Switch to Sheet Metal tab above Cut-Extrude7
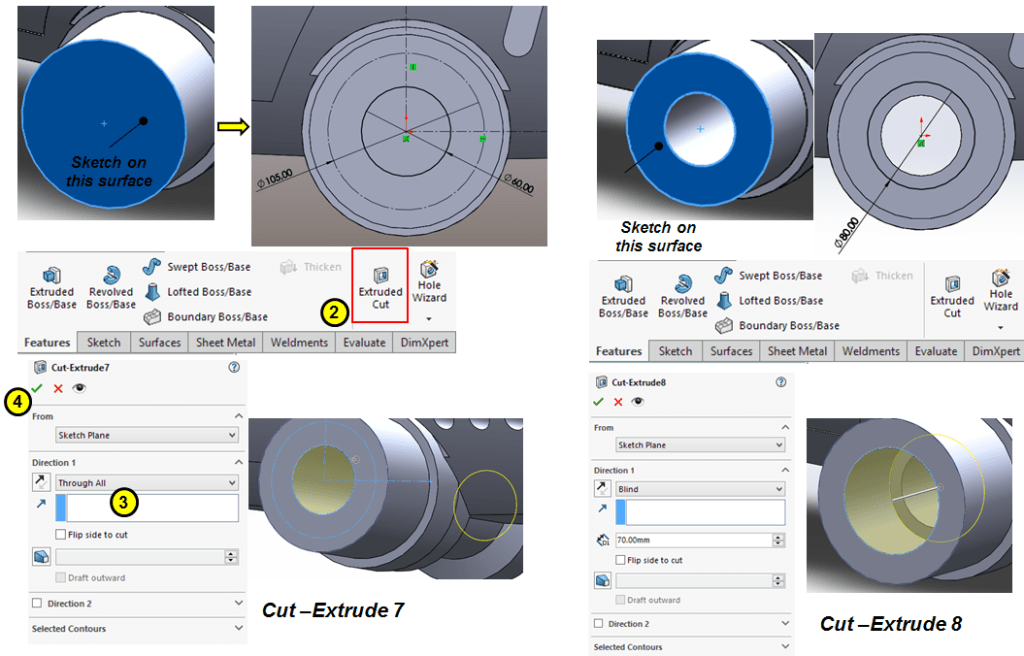 [x=225, y=342]
